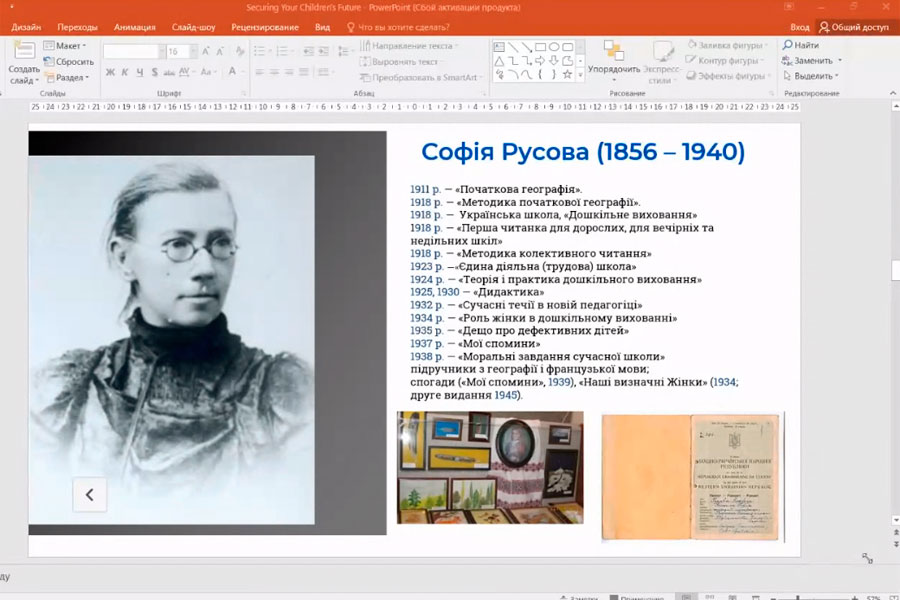Switch to the Слайд-шоу tab
The height and width of the screenshot is (600, 900).
coord(193,27)
